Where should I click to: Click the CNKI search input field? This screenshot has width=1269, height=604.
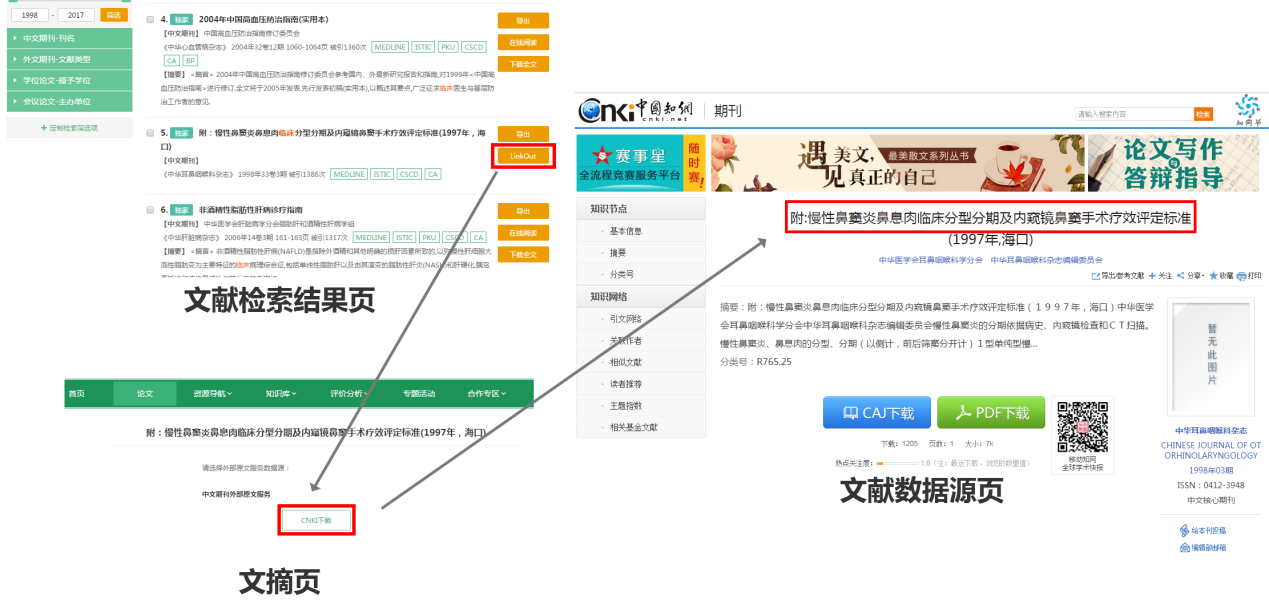tap(1134, 114)
